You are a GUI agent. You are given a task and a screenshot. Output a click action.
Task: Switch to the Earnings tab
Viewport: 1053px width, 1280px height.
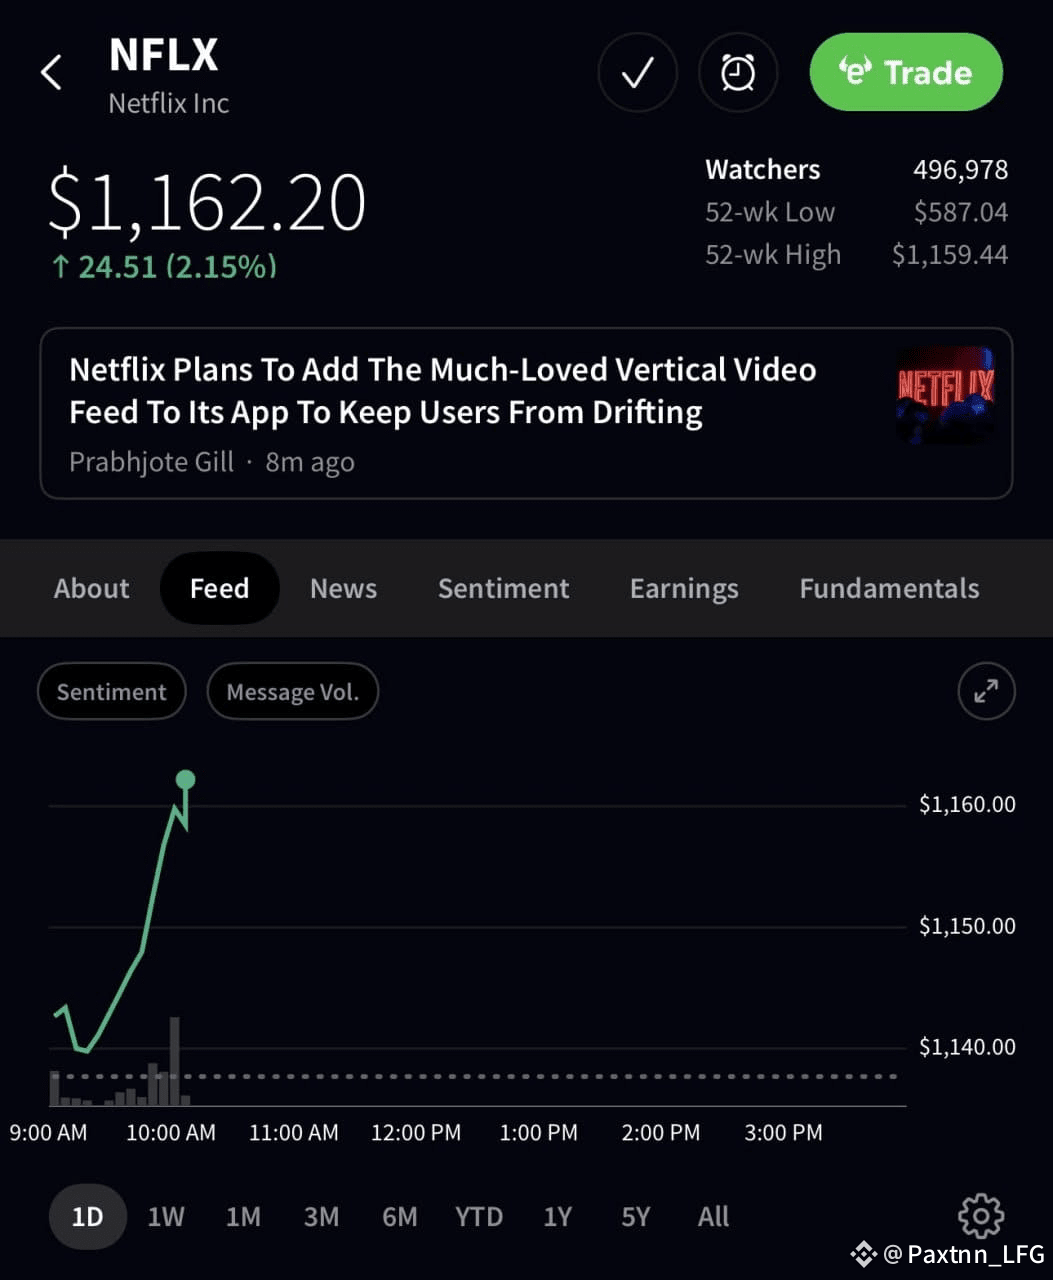684,588
